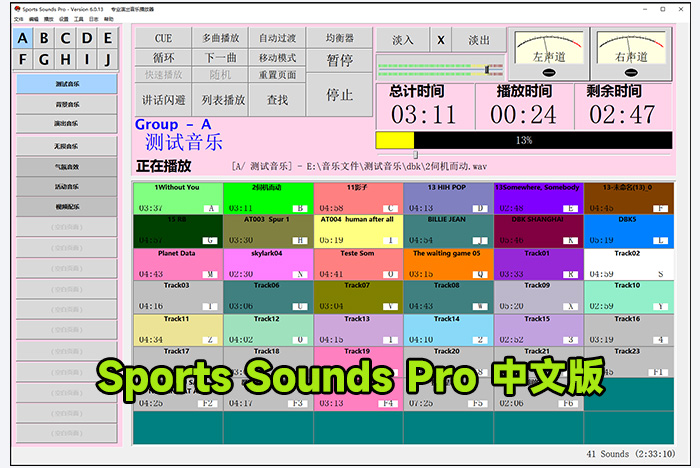Play the white Track02 pad
The height and width of the screenshot is (468, 700).
[x=629, y=264]
